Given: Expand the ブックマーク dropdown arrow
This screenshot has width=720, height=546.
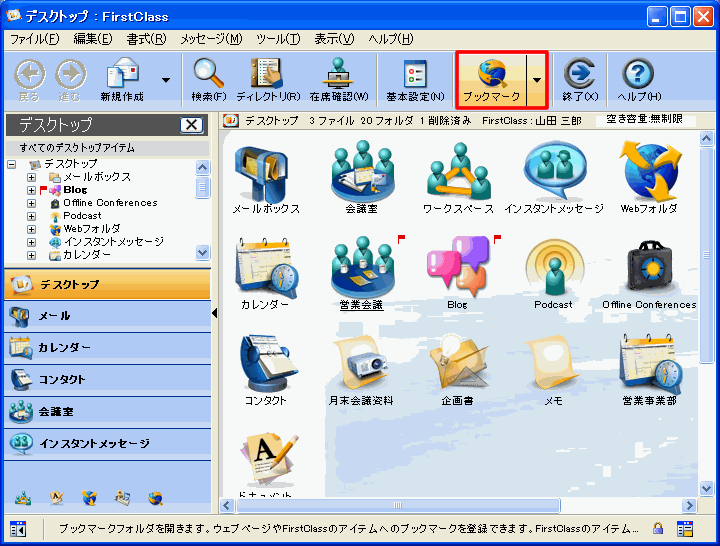Looking at the screenshot, I should tap(538, 80).
